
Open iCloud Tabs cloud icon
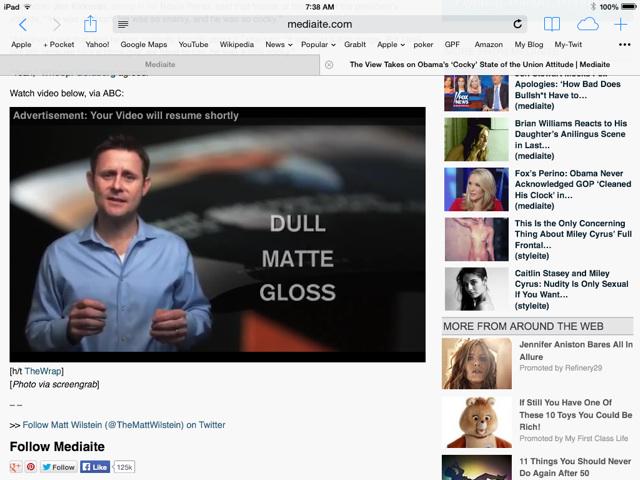(x=587, y=24)
